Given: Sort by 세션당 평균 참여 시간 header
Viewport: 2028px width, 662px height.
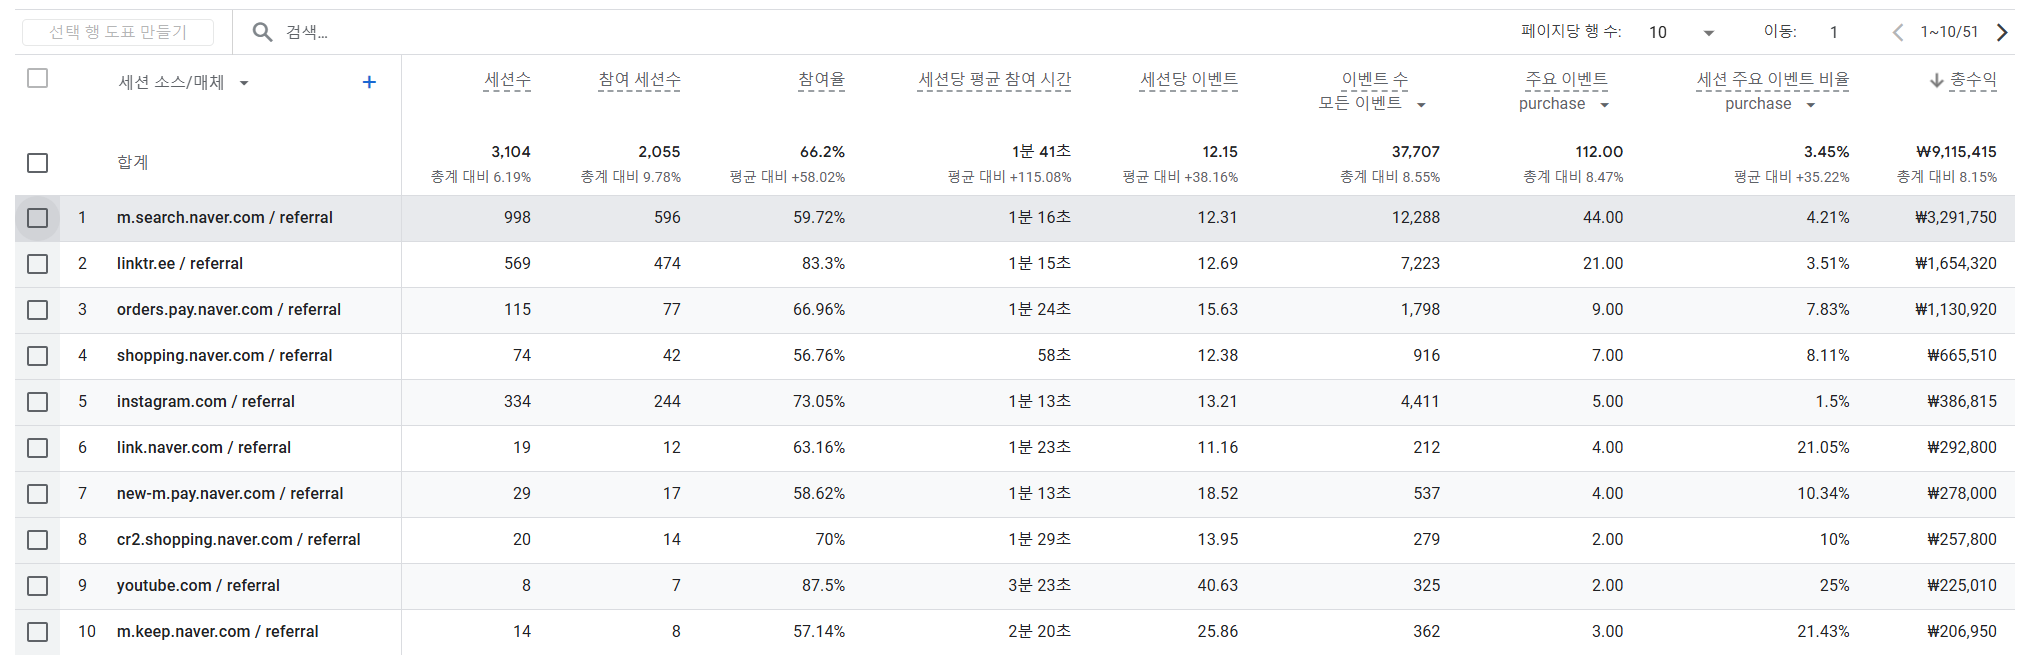Looking at the screenshot, I should [995, 80].
